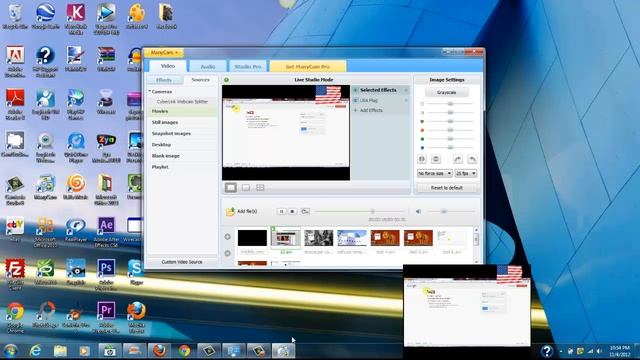The image size is (640, 360).
Task: Adjust the first image settings slider
Action: [x=450, y=104]
